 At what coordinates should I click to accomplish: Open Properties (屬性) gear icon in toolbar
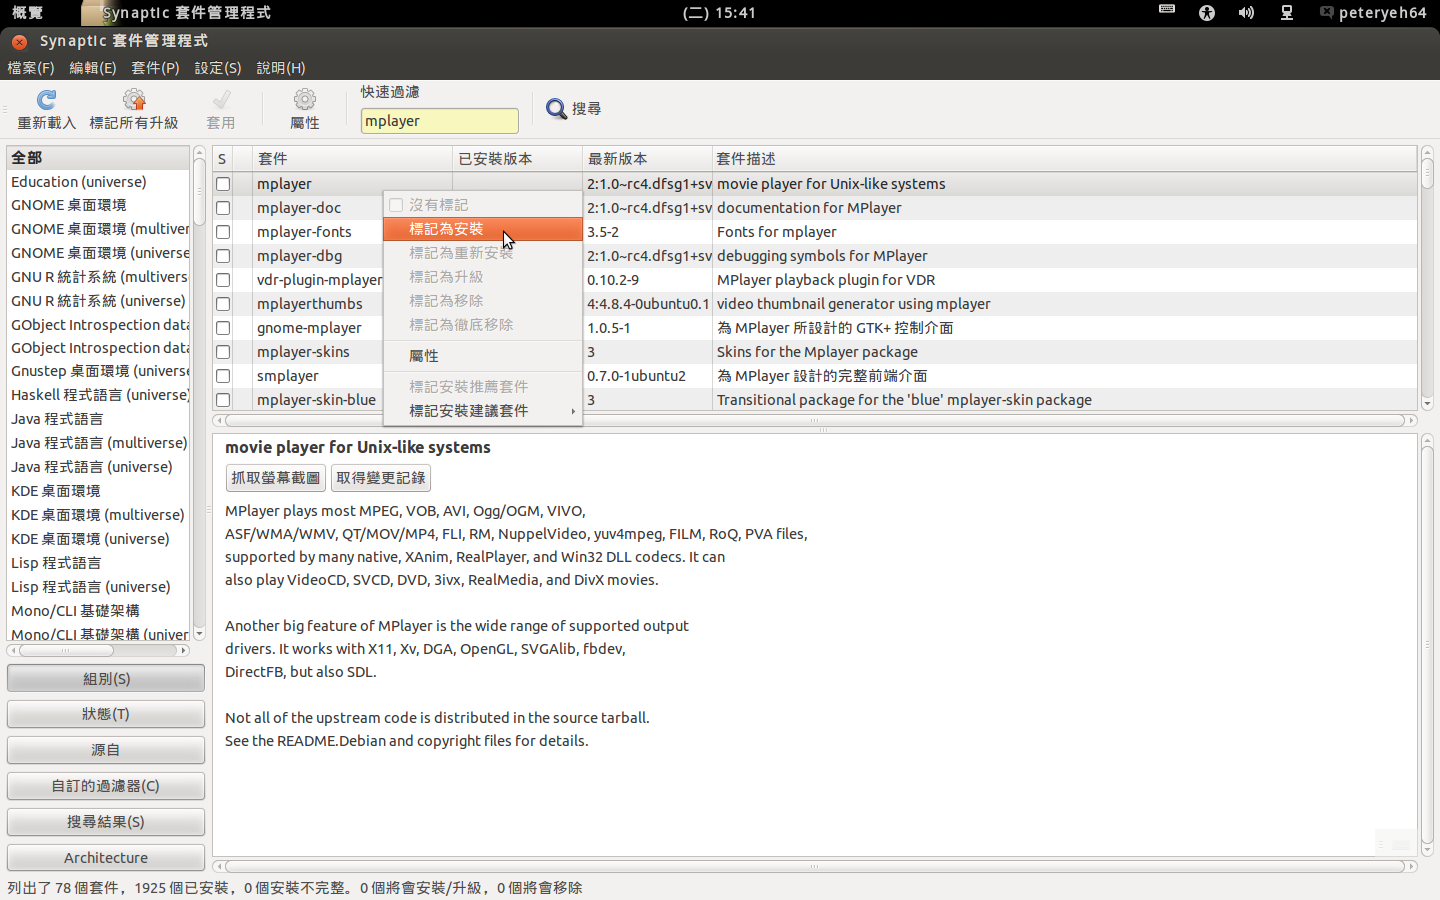pyautogui.click(x=305, y=100)
